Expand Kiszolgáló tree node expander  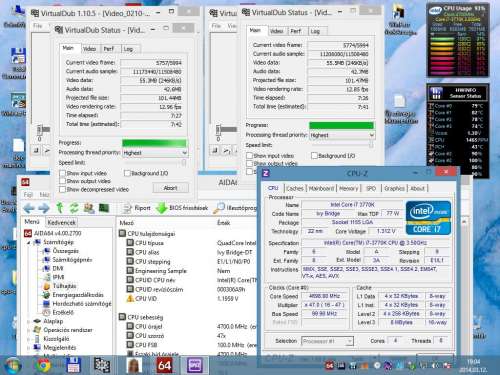click(x=29, y=339)
